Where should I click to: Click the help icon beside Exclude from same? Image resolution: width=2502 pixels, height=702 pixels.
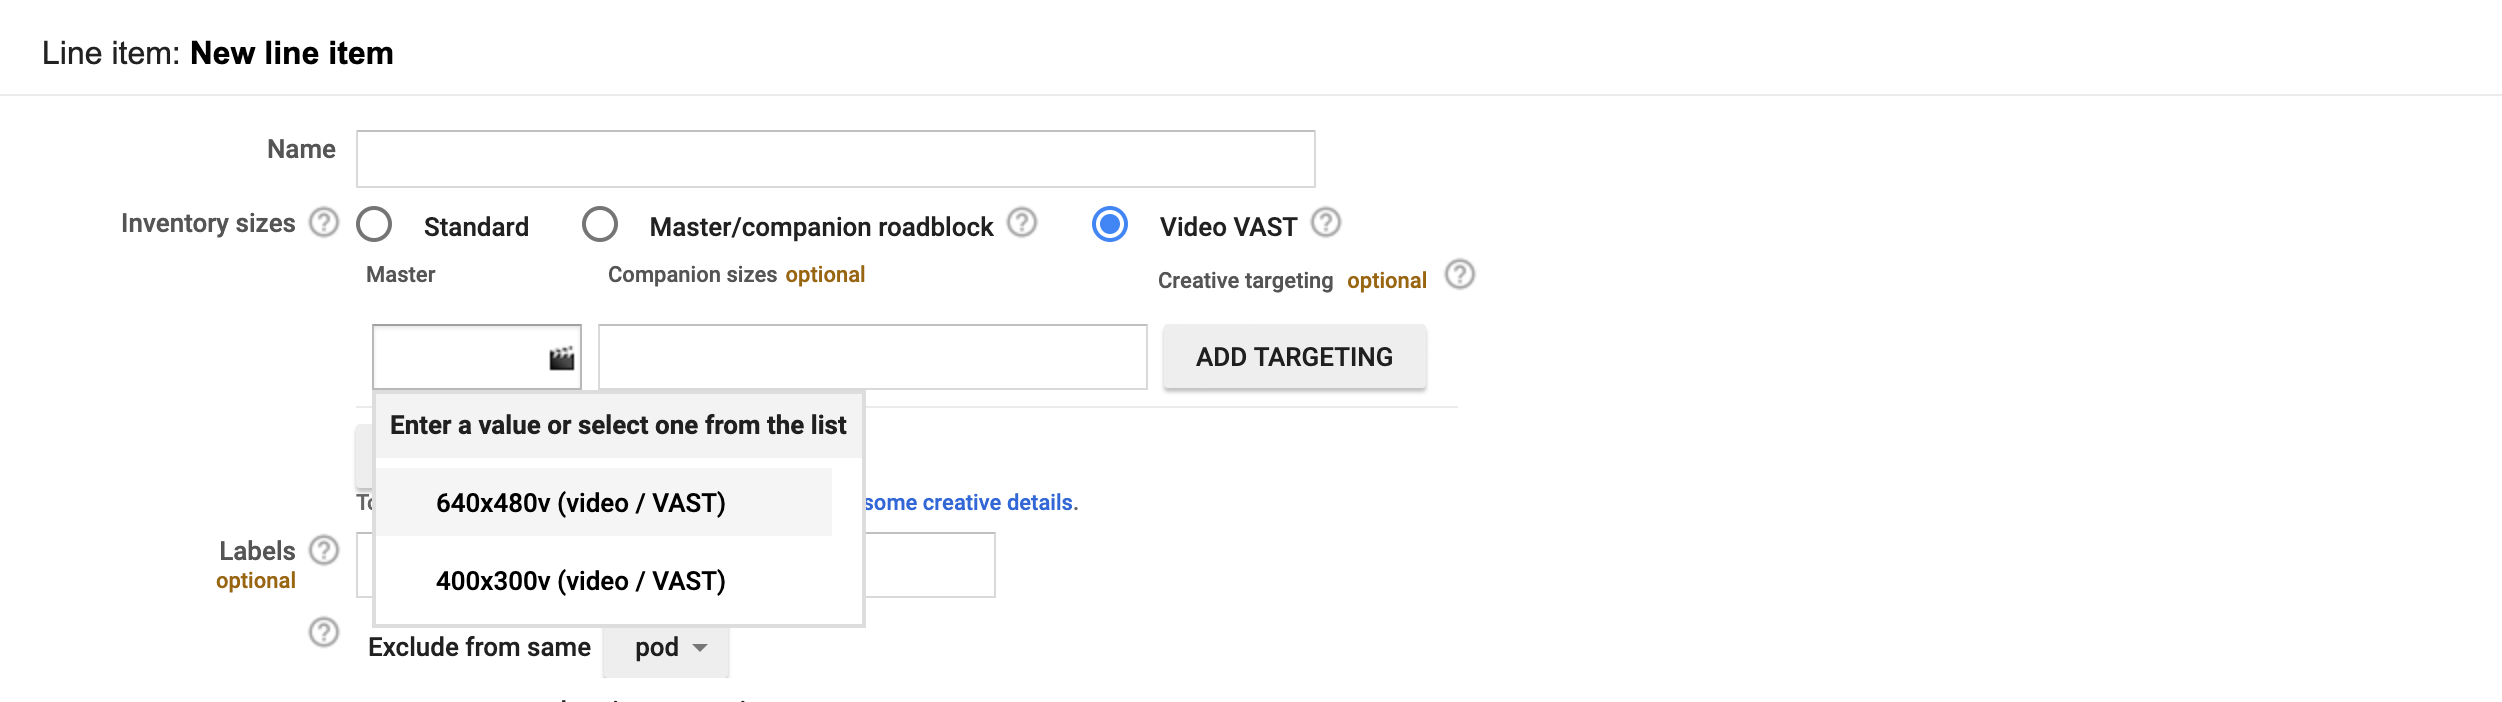pyautogui.click(x=322, y=630)
